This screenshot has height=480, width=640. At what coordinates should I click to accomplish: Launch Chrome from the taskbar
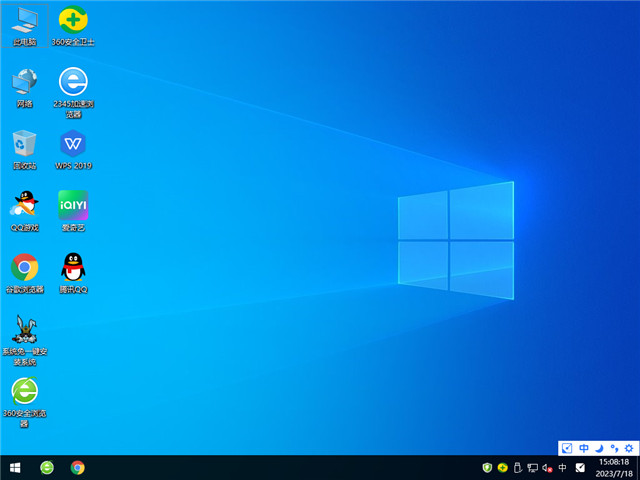77,467
